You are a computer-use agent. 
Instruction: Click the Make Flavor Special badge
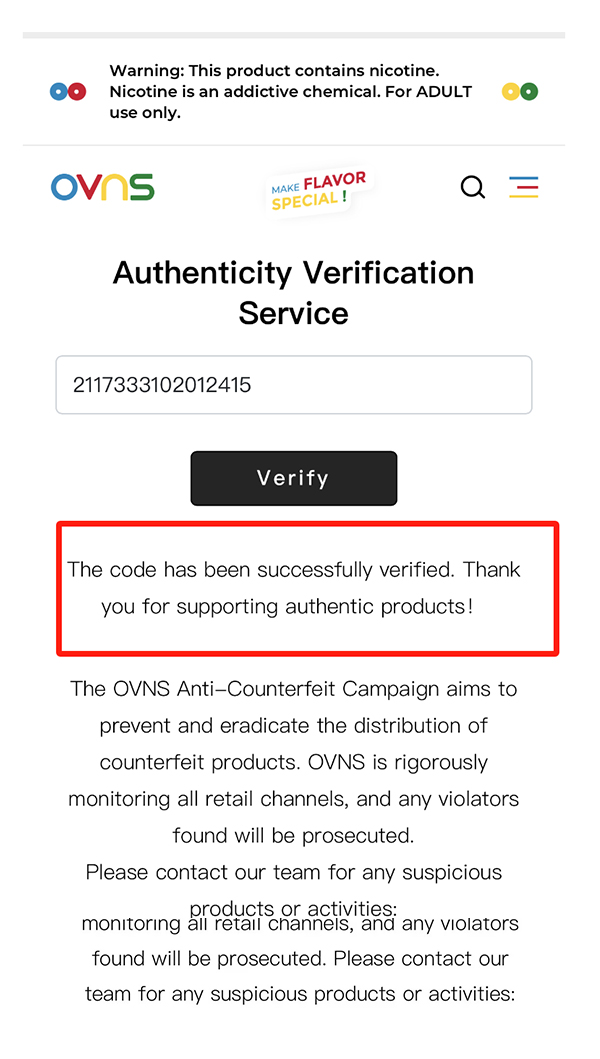[319, 190]
